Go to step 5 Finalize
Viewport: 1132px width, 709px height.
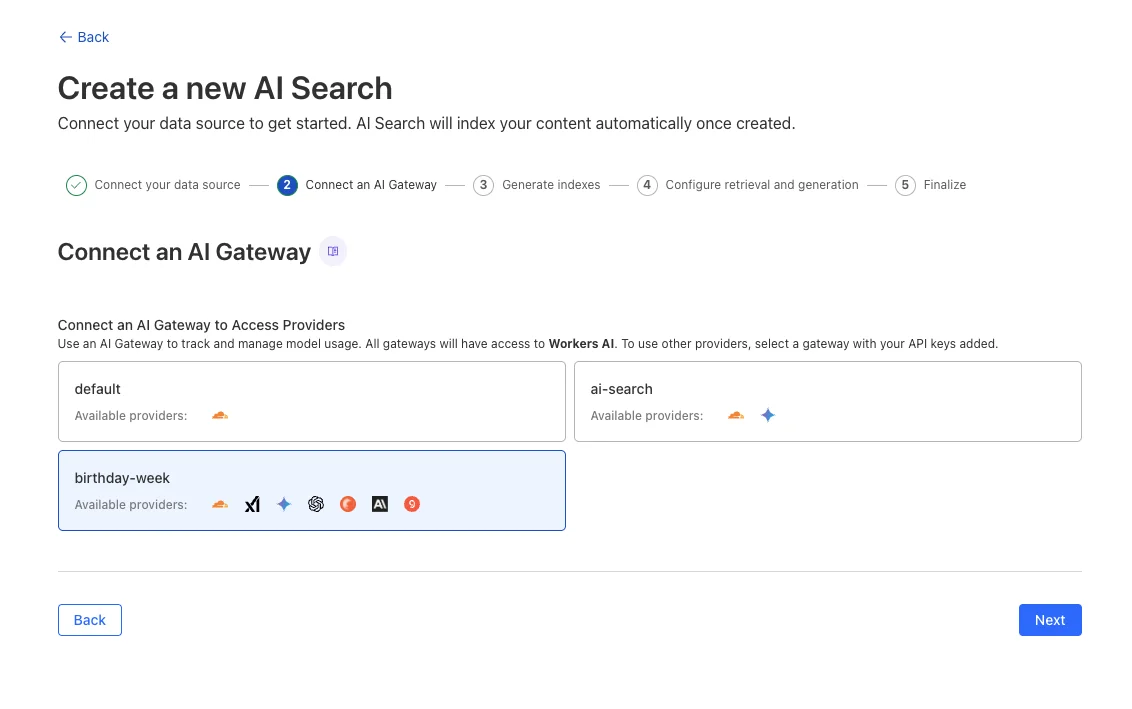point(931,186)
